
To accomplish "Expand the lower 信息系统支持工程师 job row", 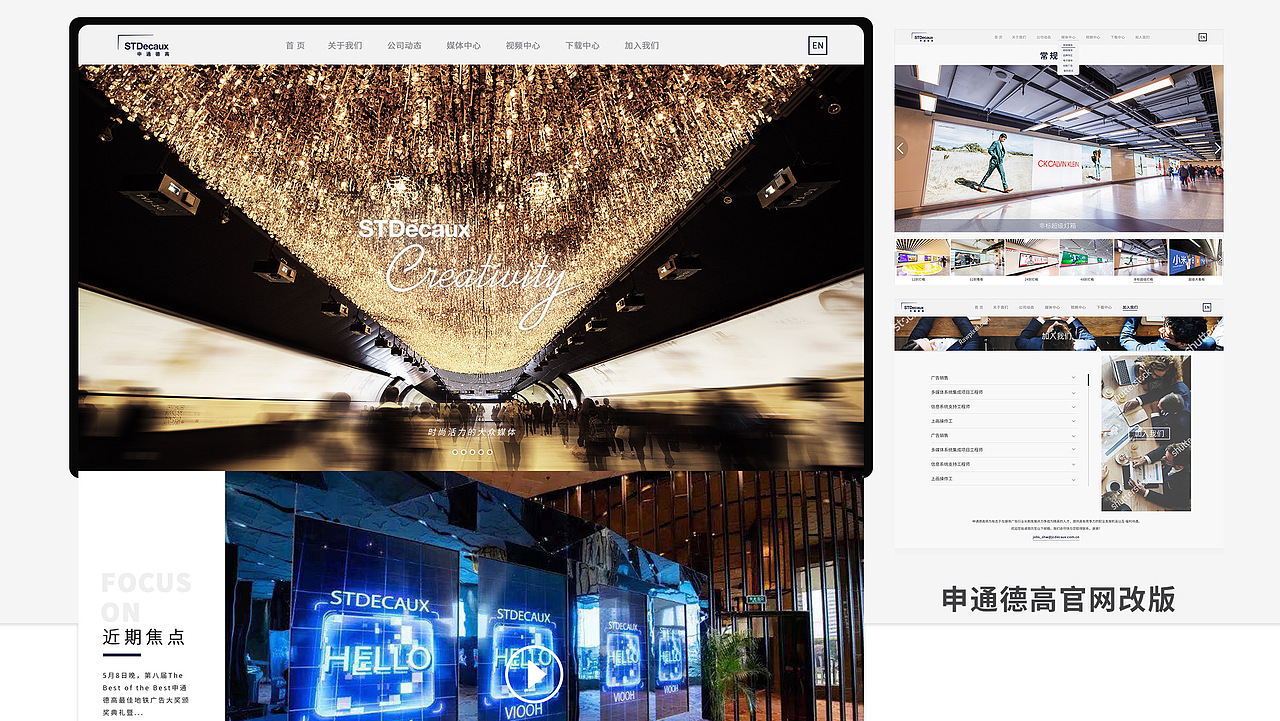I will [1004, 464].
